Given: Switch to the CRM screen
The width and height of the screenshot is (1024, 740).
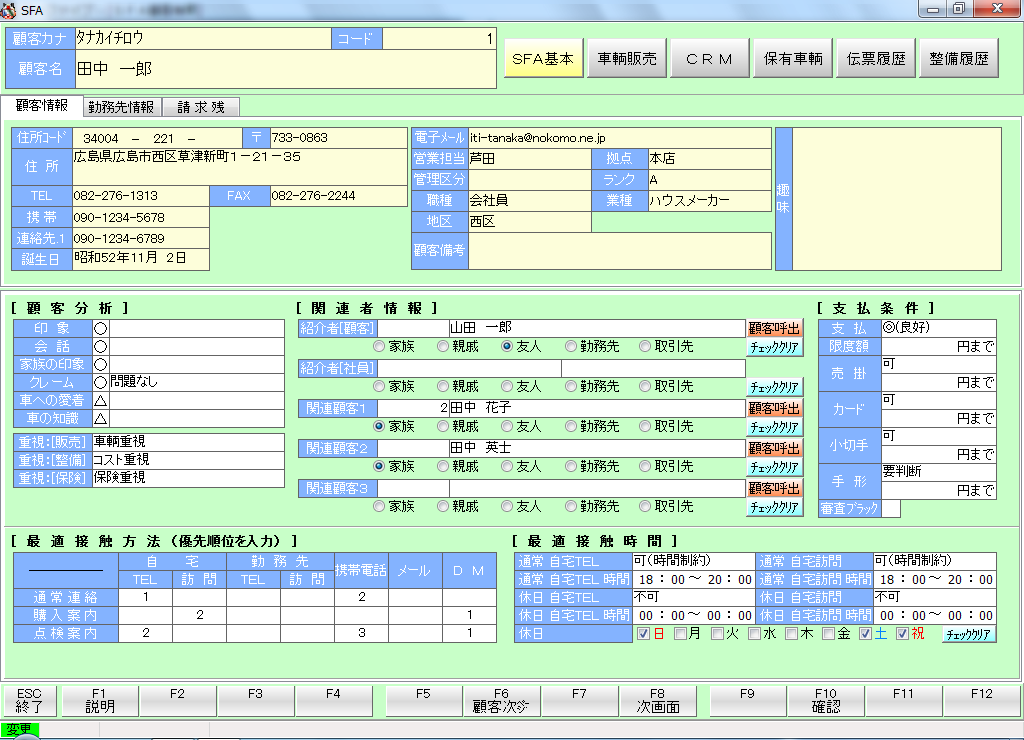Looking at the screenshot, I should (x=709, y=59).
